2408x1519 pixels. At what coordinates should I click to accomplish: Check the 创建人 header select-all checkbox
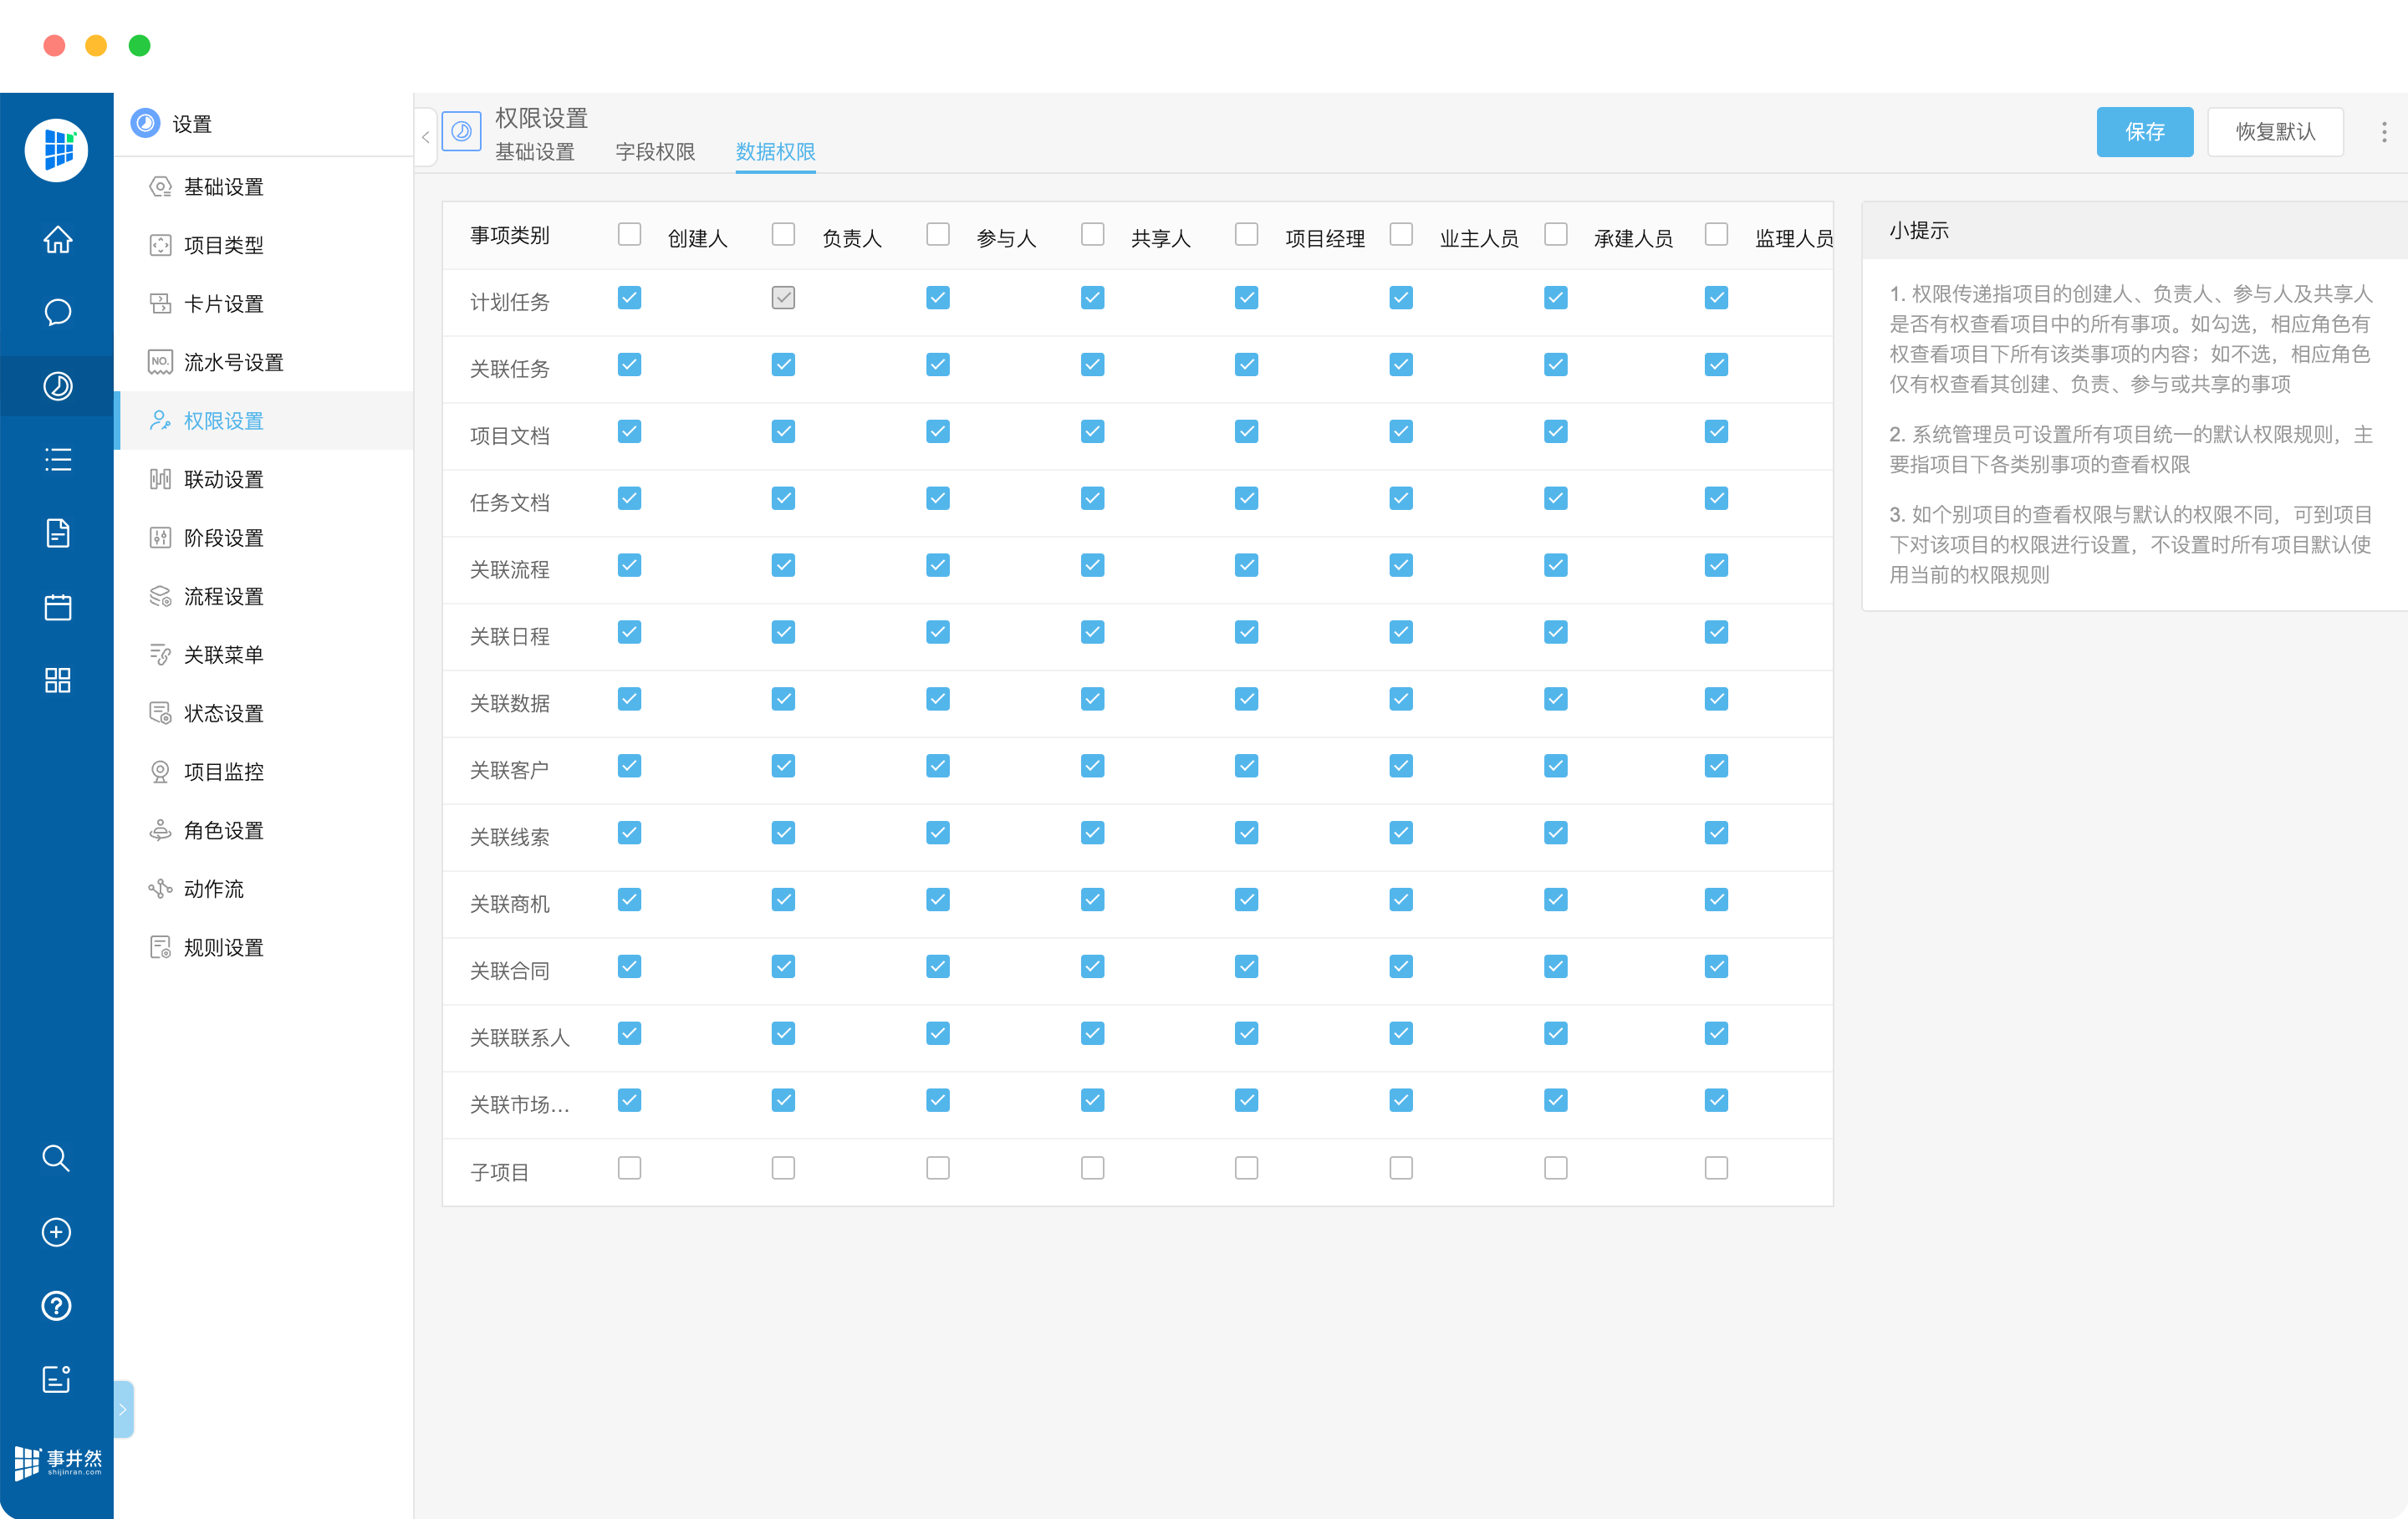(x=629, y=234)
